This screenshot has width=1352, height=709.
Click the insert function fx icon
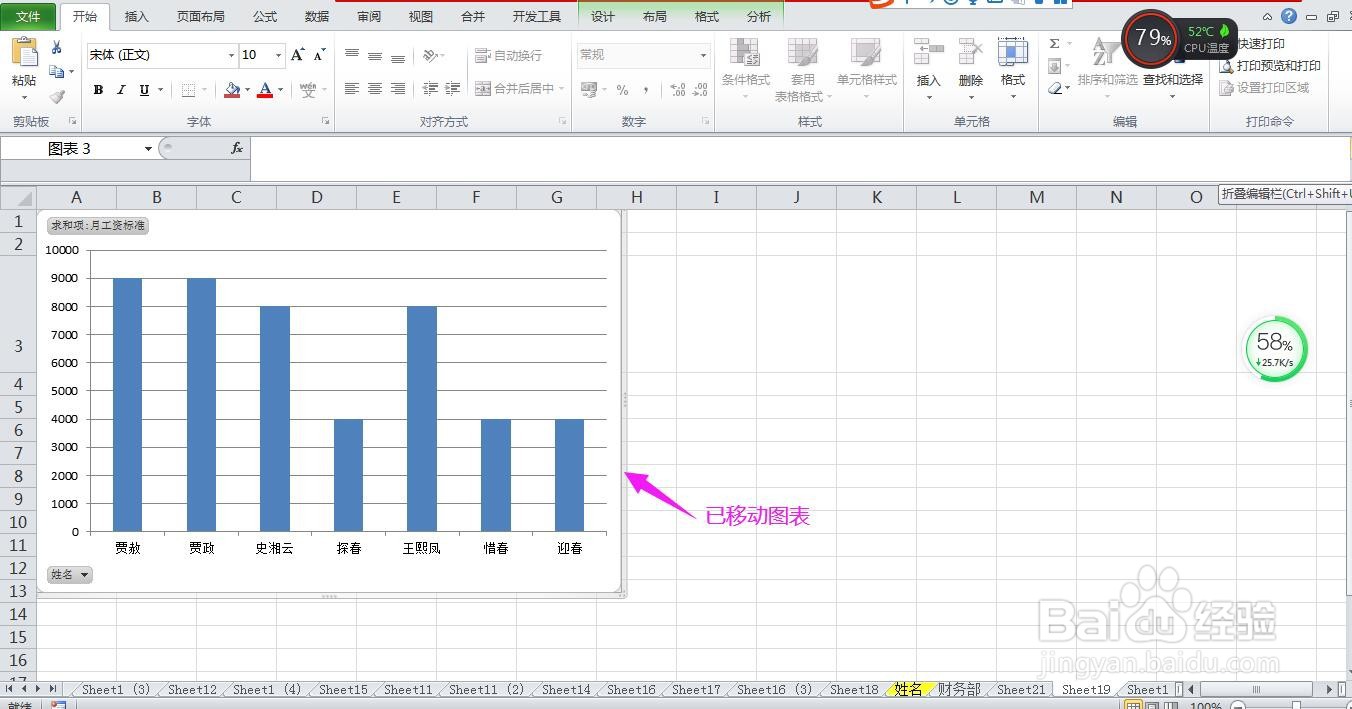[x=237, y=148]
